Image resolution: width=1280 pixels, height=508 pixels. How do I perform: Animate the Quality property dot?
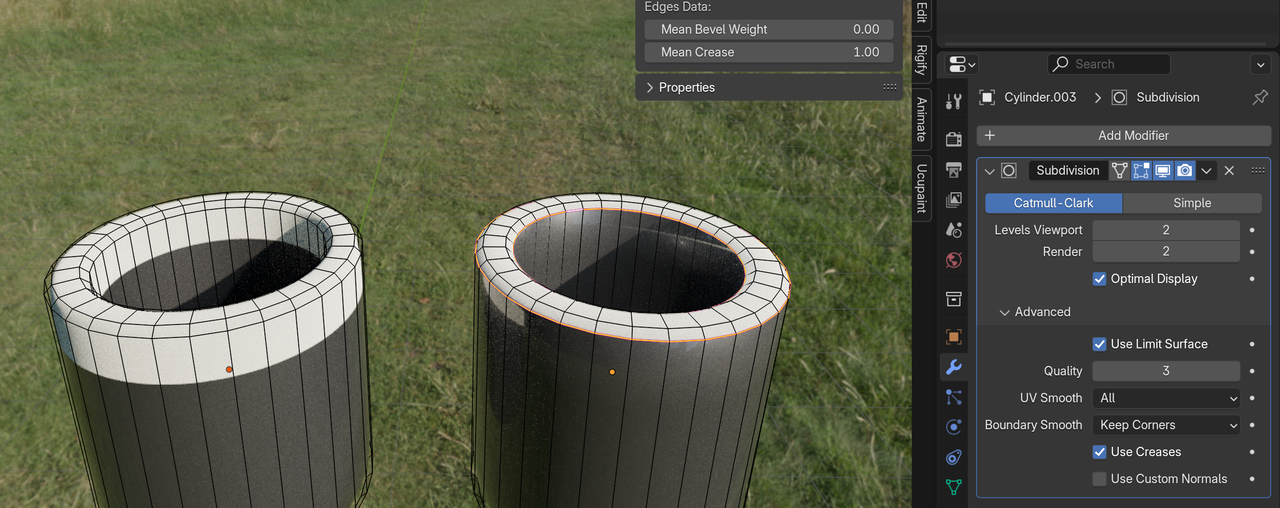[x=1252, y=371]
